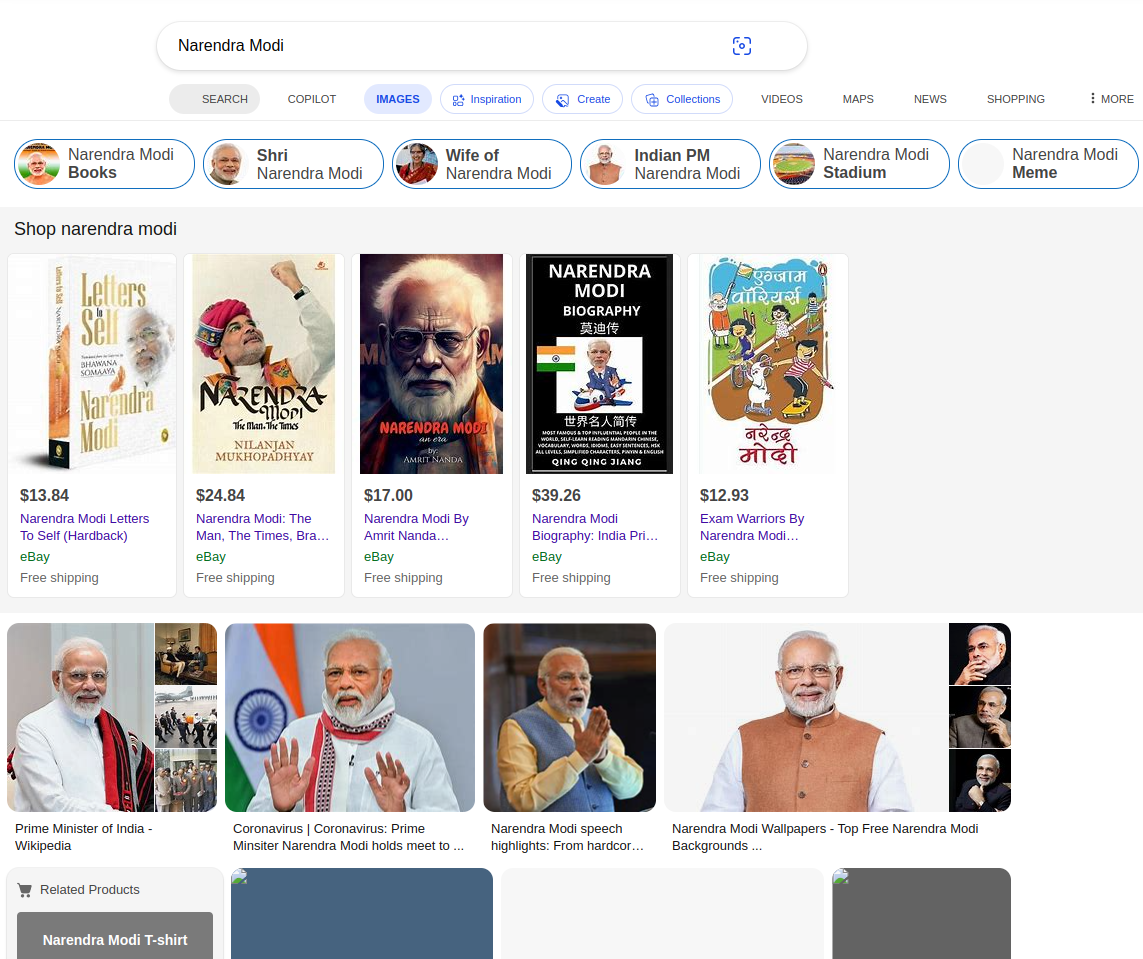The width and height of the screenshot is (1143, 959).
Task: Click the Create paint icon
Action: 563,100
